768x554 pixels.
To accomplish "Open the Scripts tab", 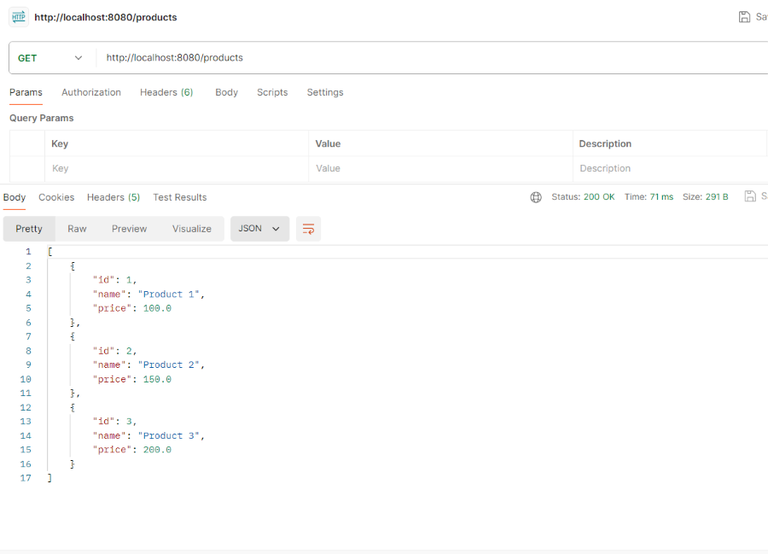I will point(272,92).
